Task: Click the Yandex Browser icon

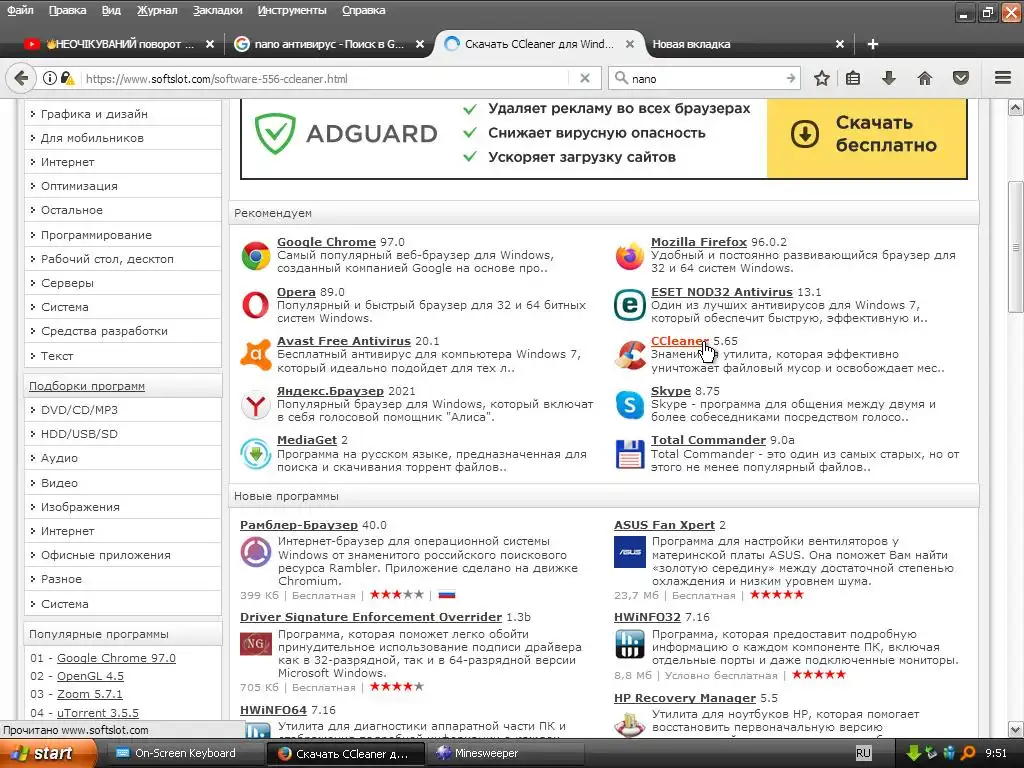Action: pos(255,405)
